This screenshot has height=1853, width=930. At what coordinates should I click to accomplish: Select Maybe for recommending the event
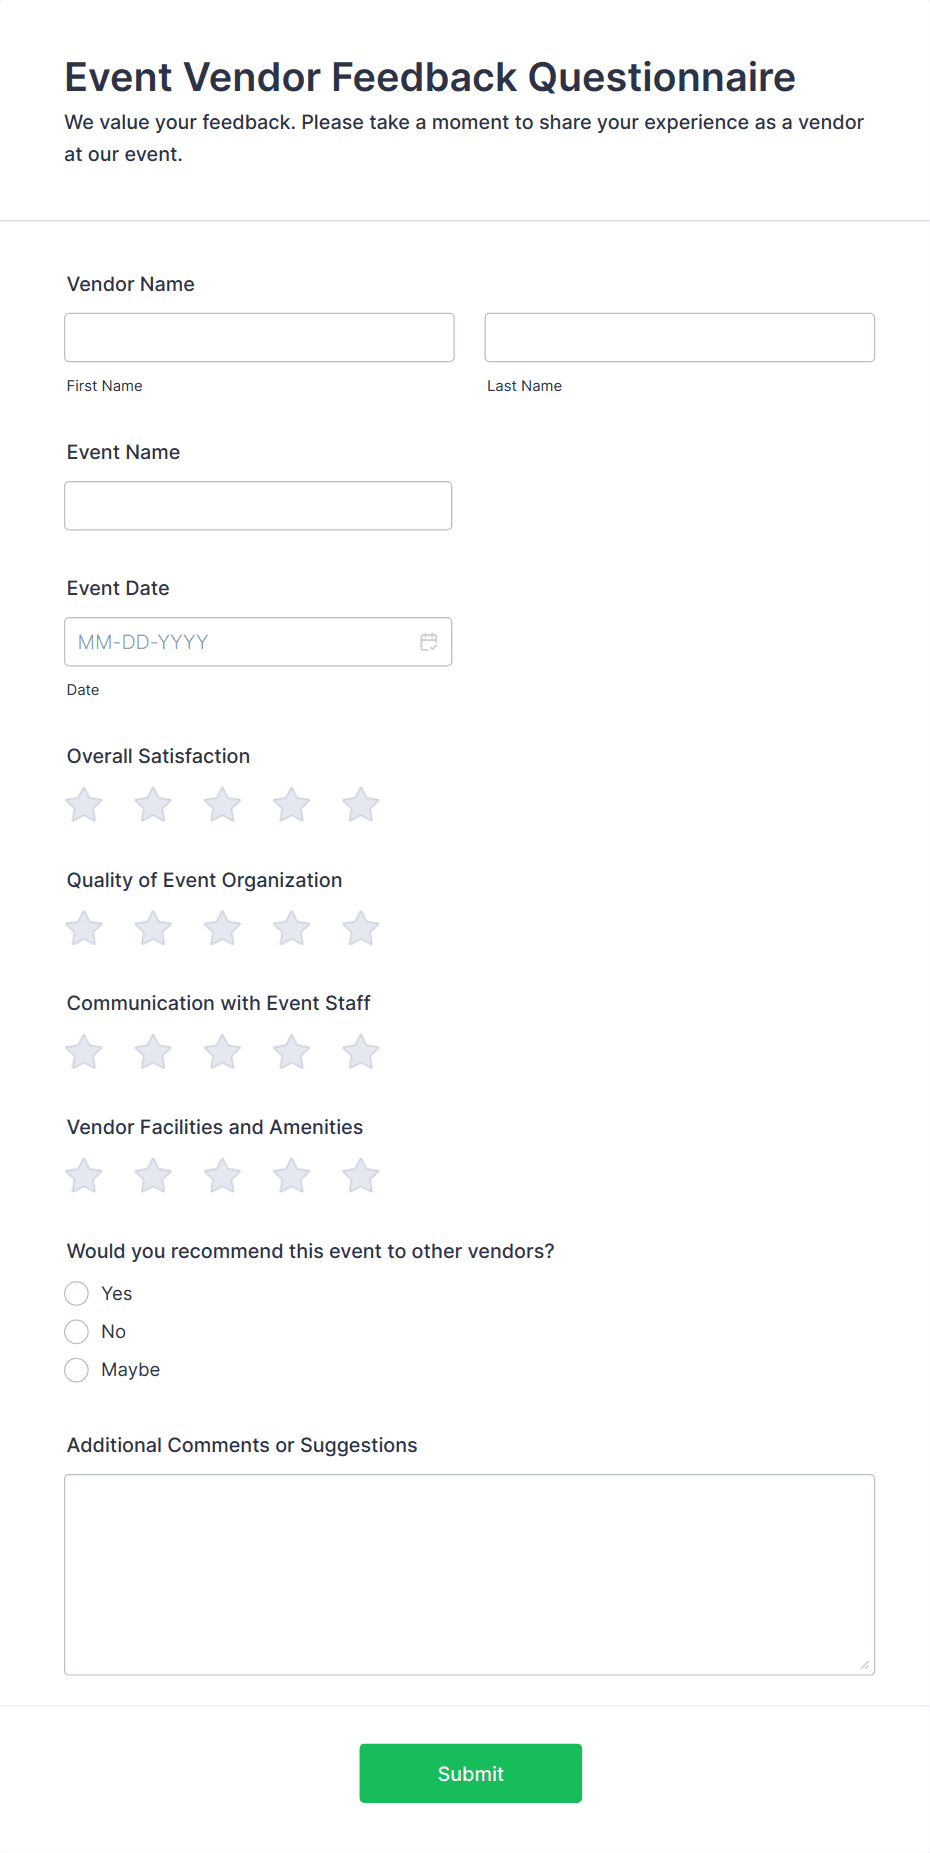(x=76, y=1369)
